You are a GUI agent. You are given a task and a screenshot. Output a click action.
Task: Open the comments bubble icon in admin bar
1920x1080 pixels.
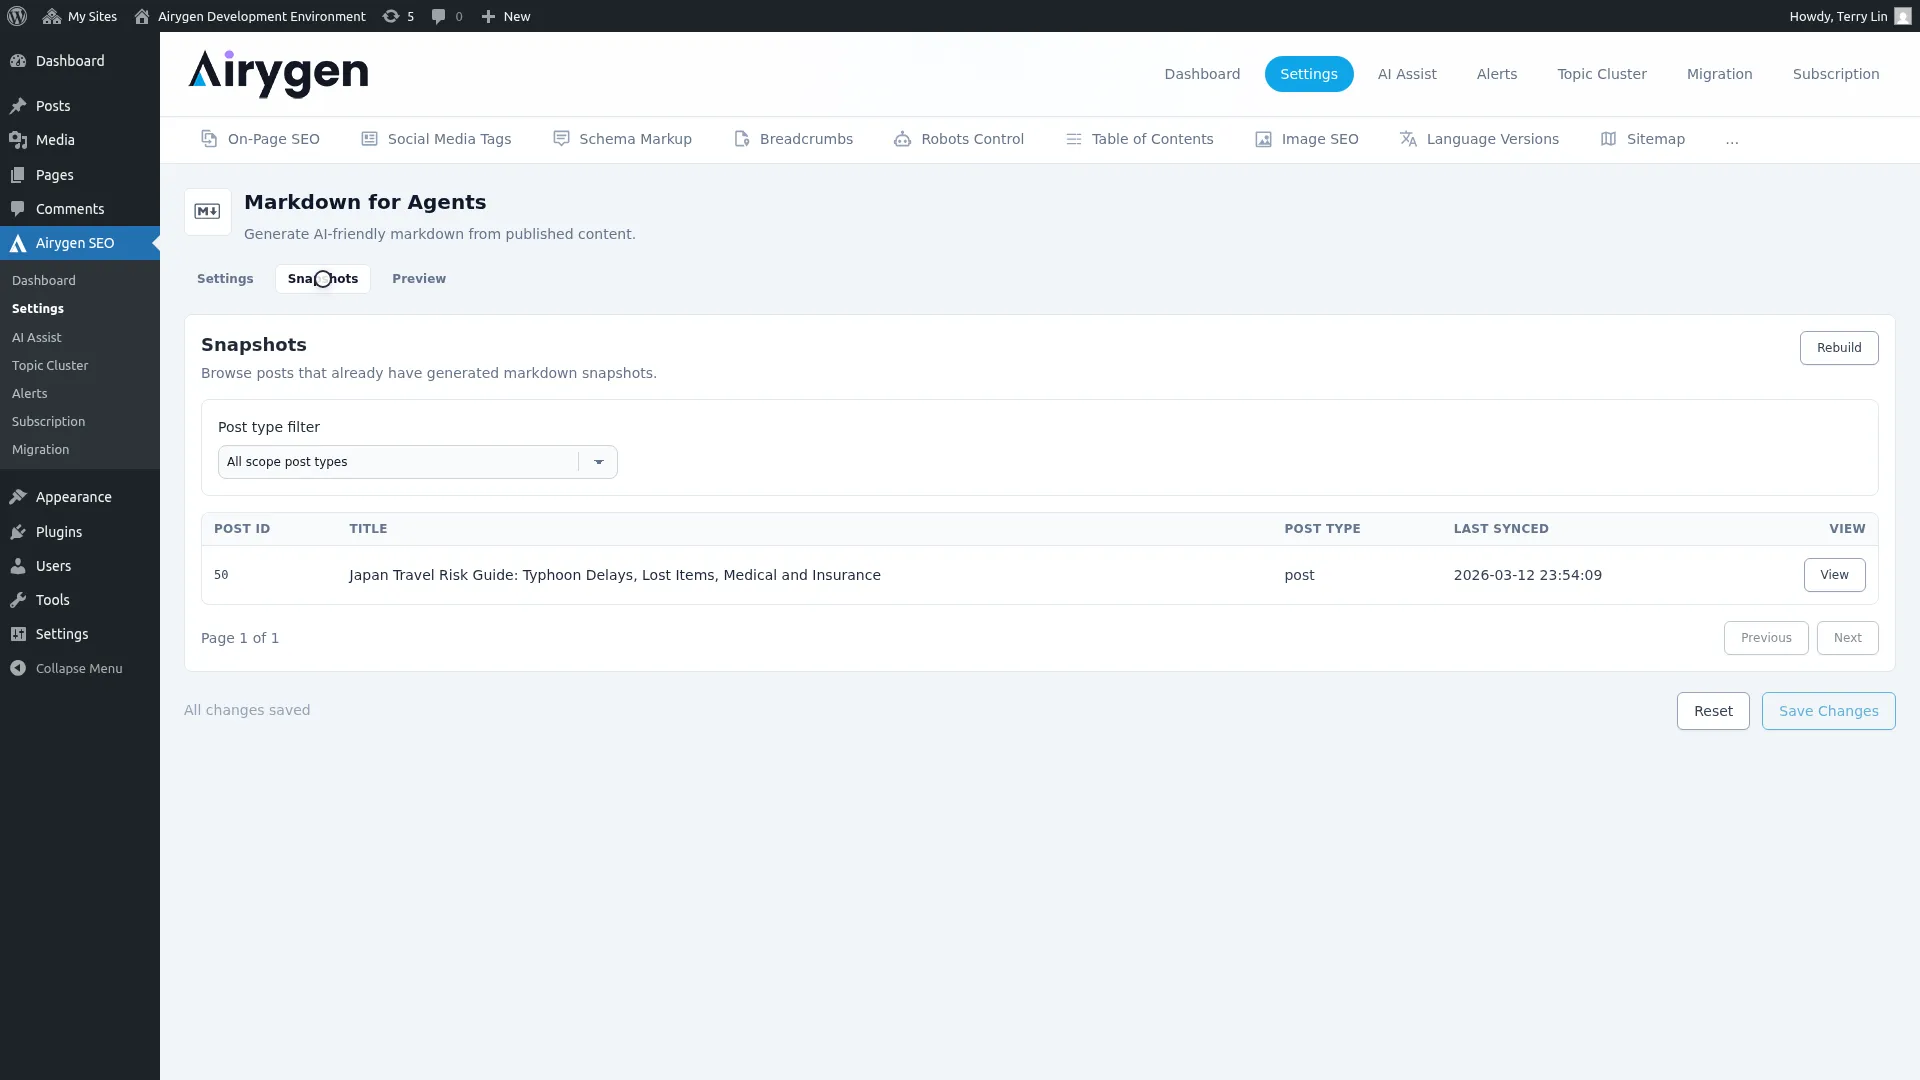(438, 16)
